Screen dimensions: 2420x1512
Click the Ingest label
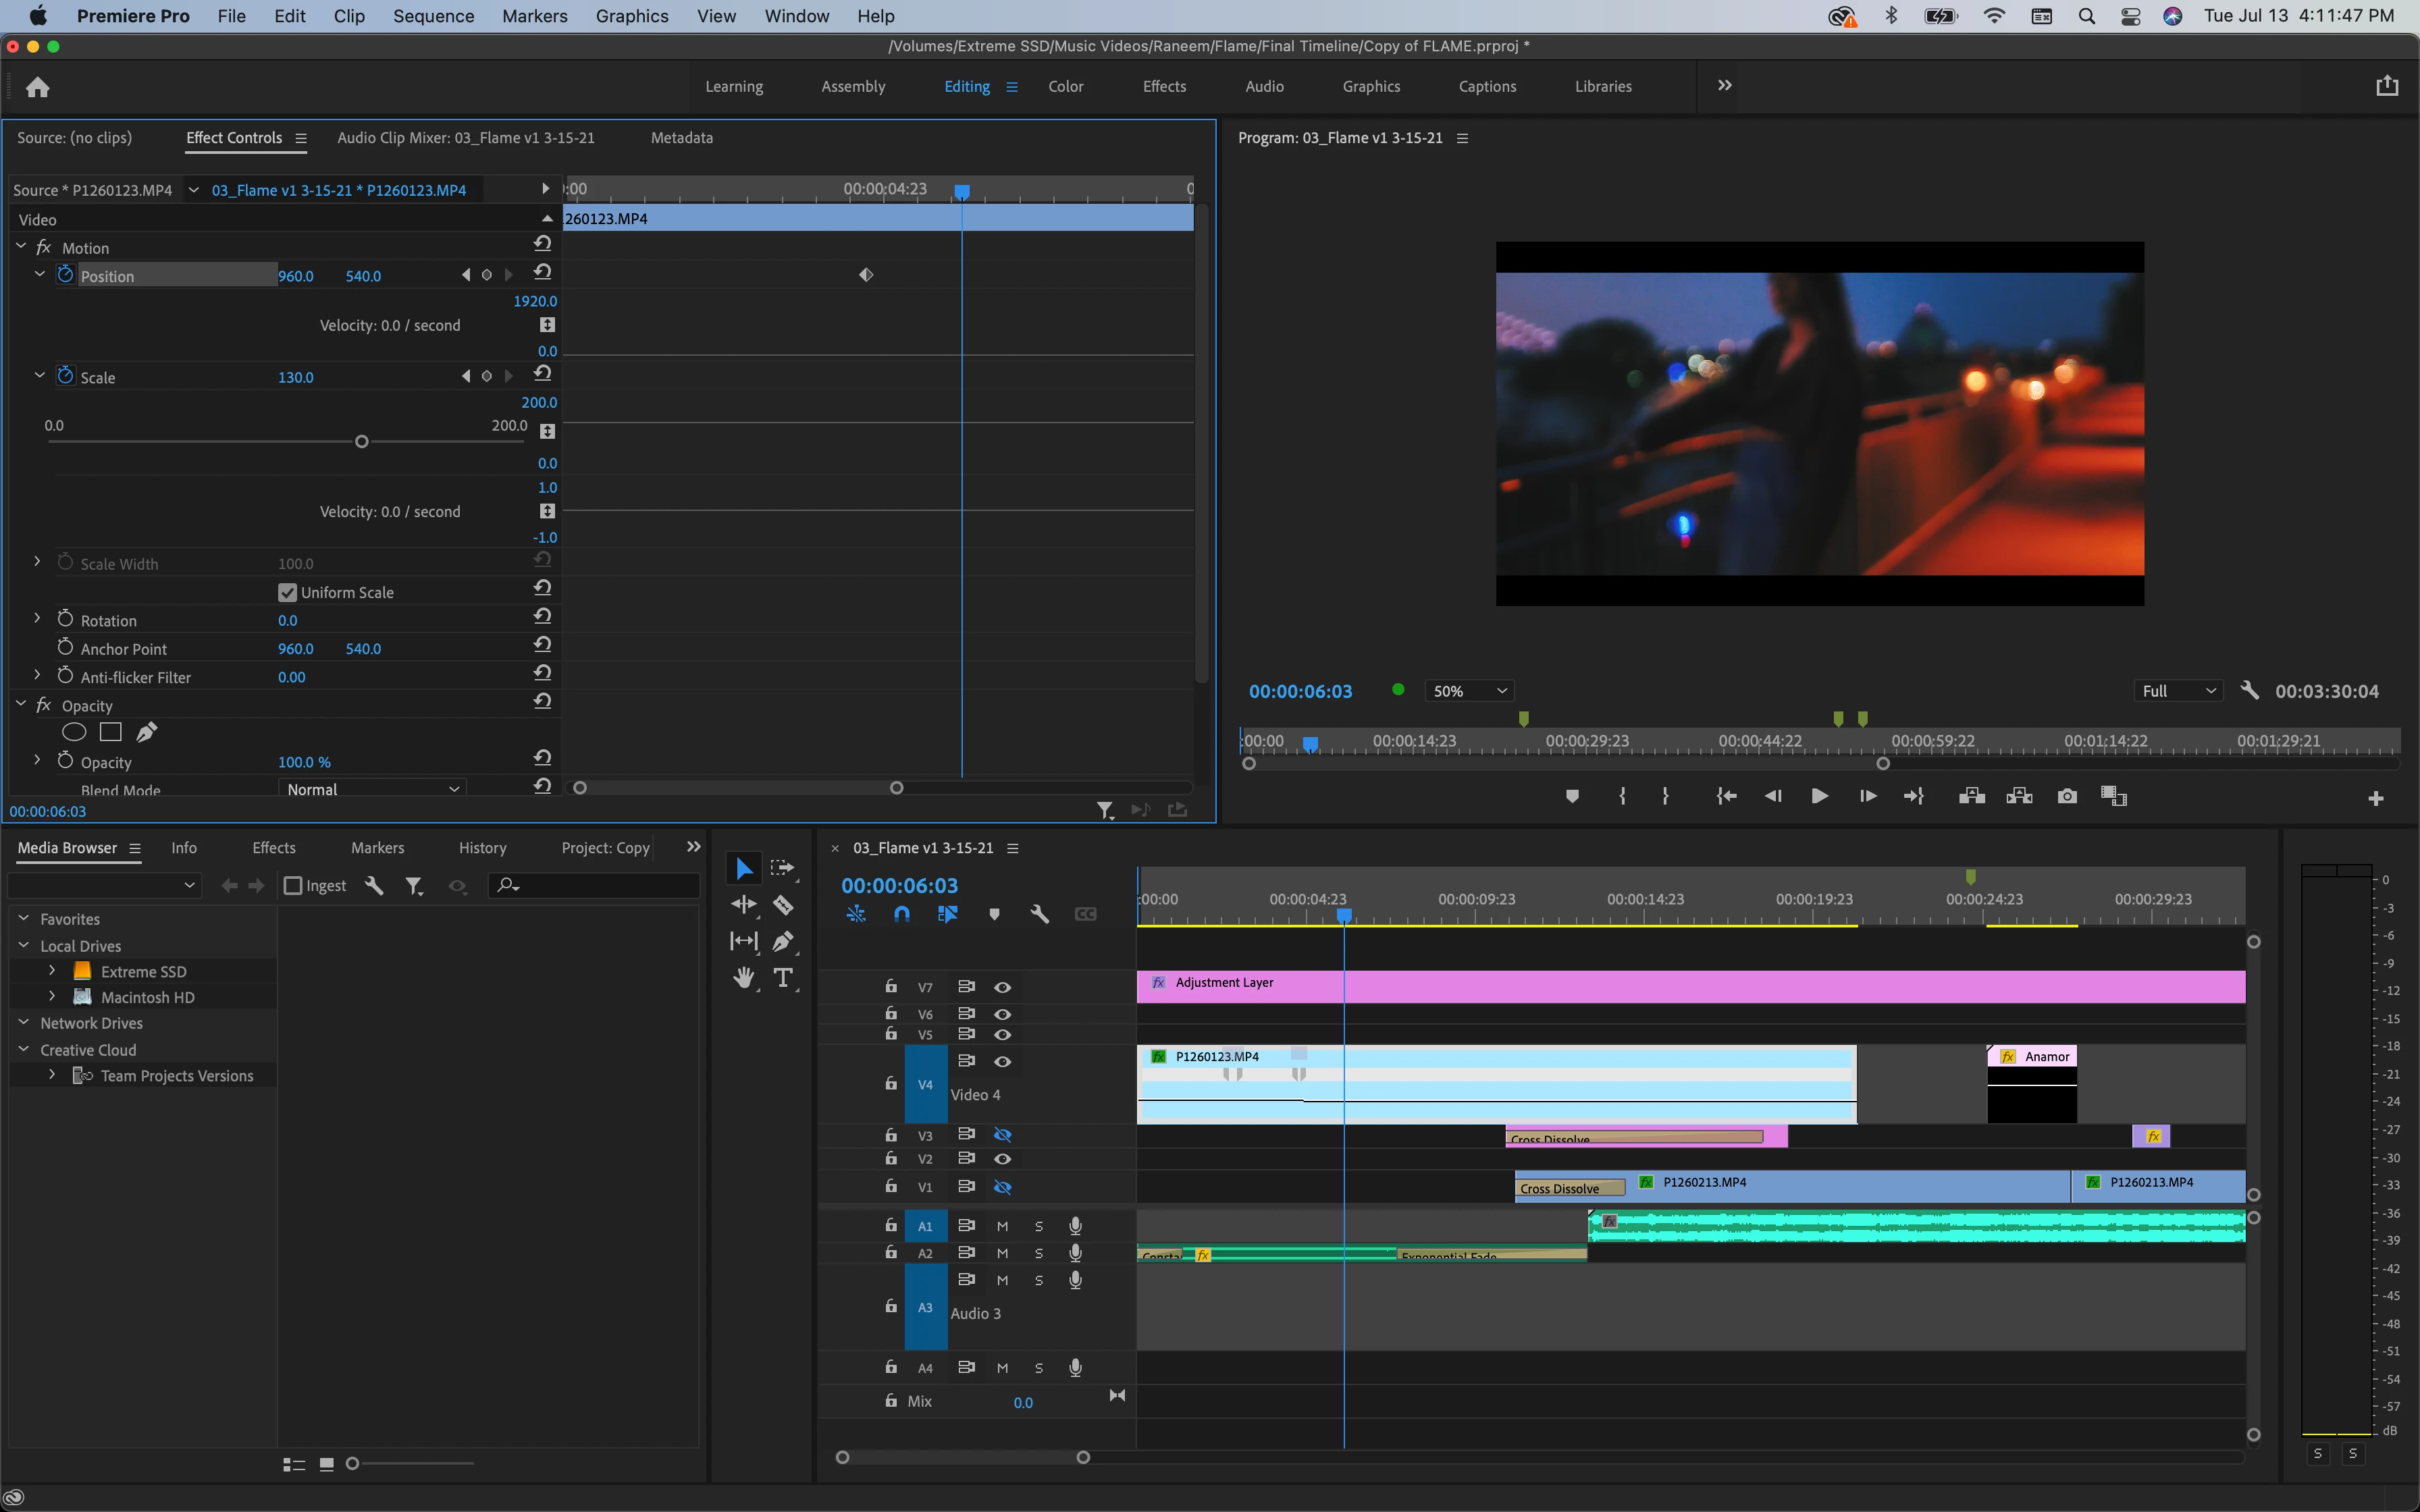[x=325, y=885]
